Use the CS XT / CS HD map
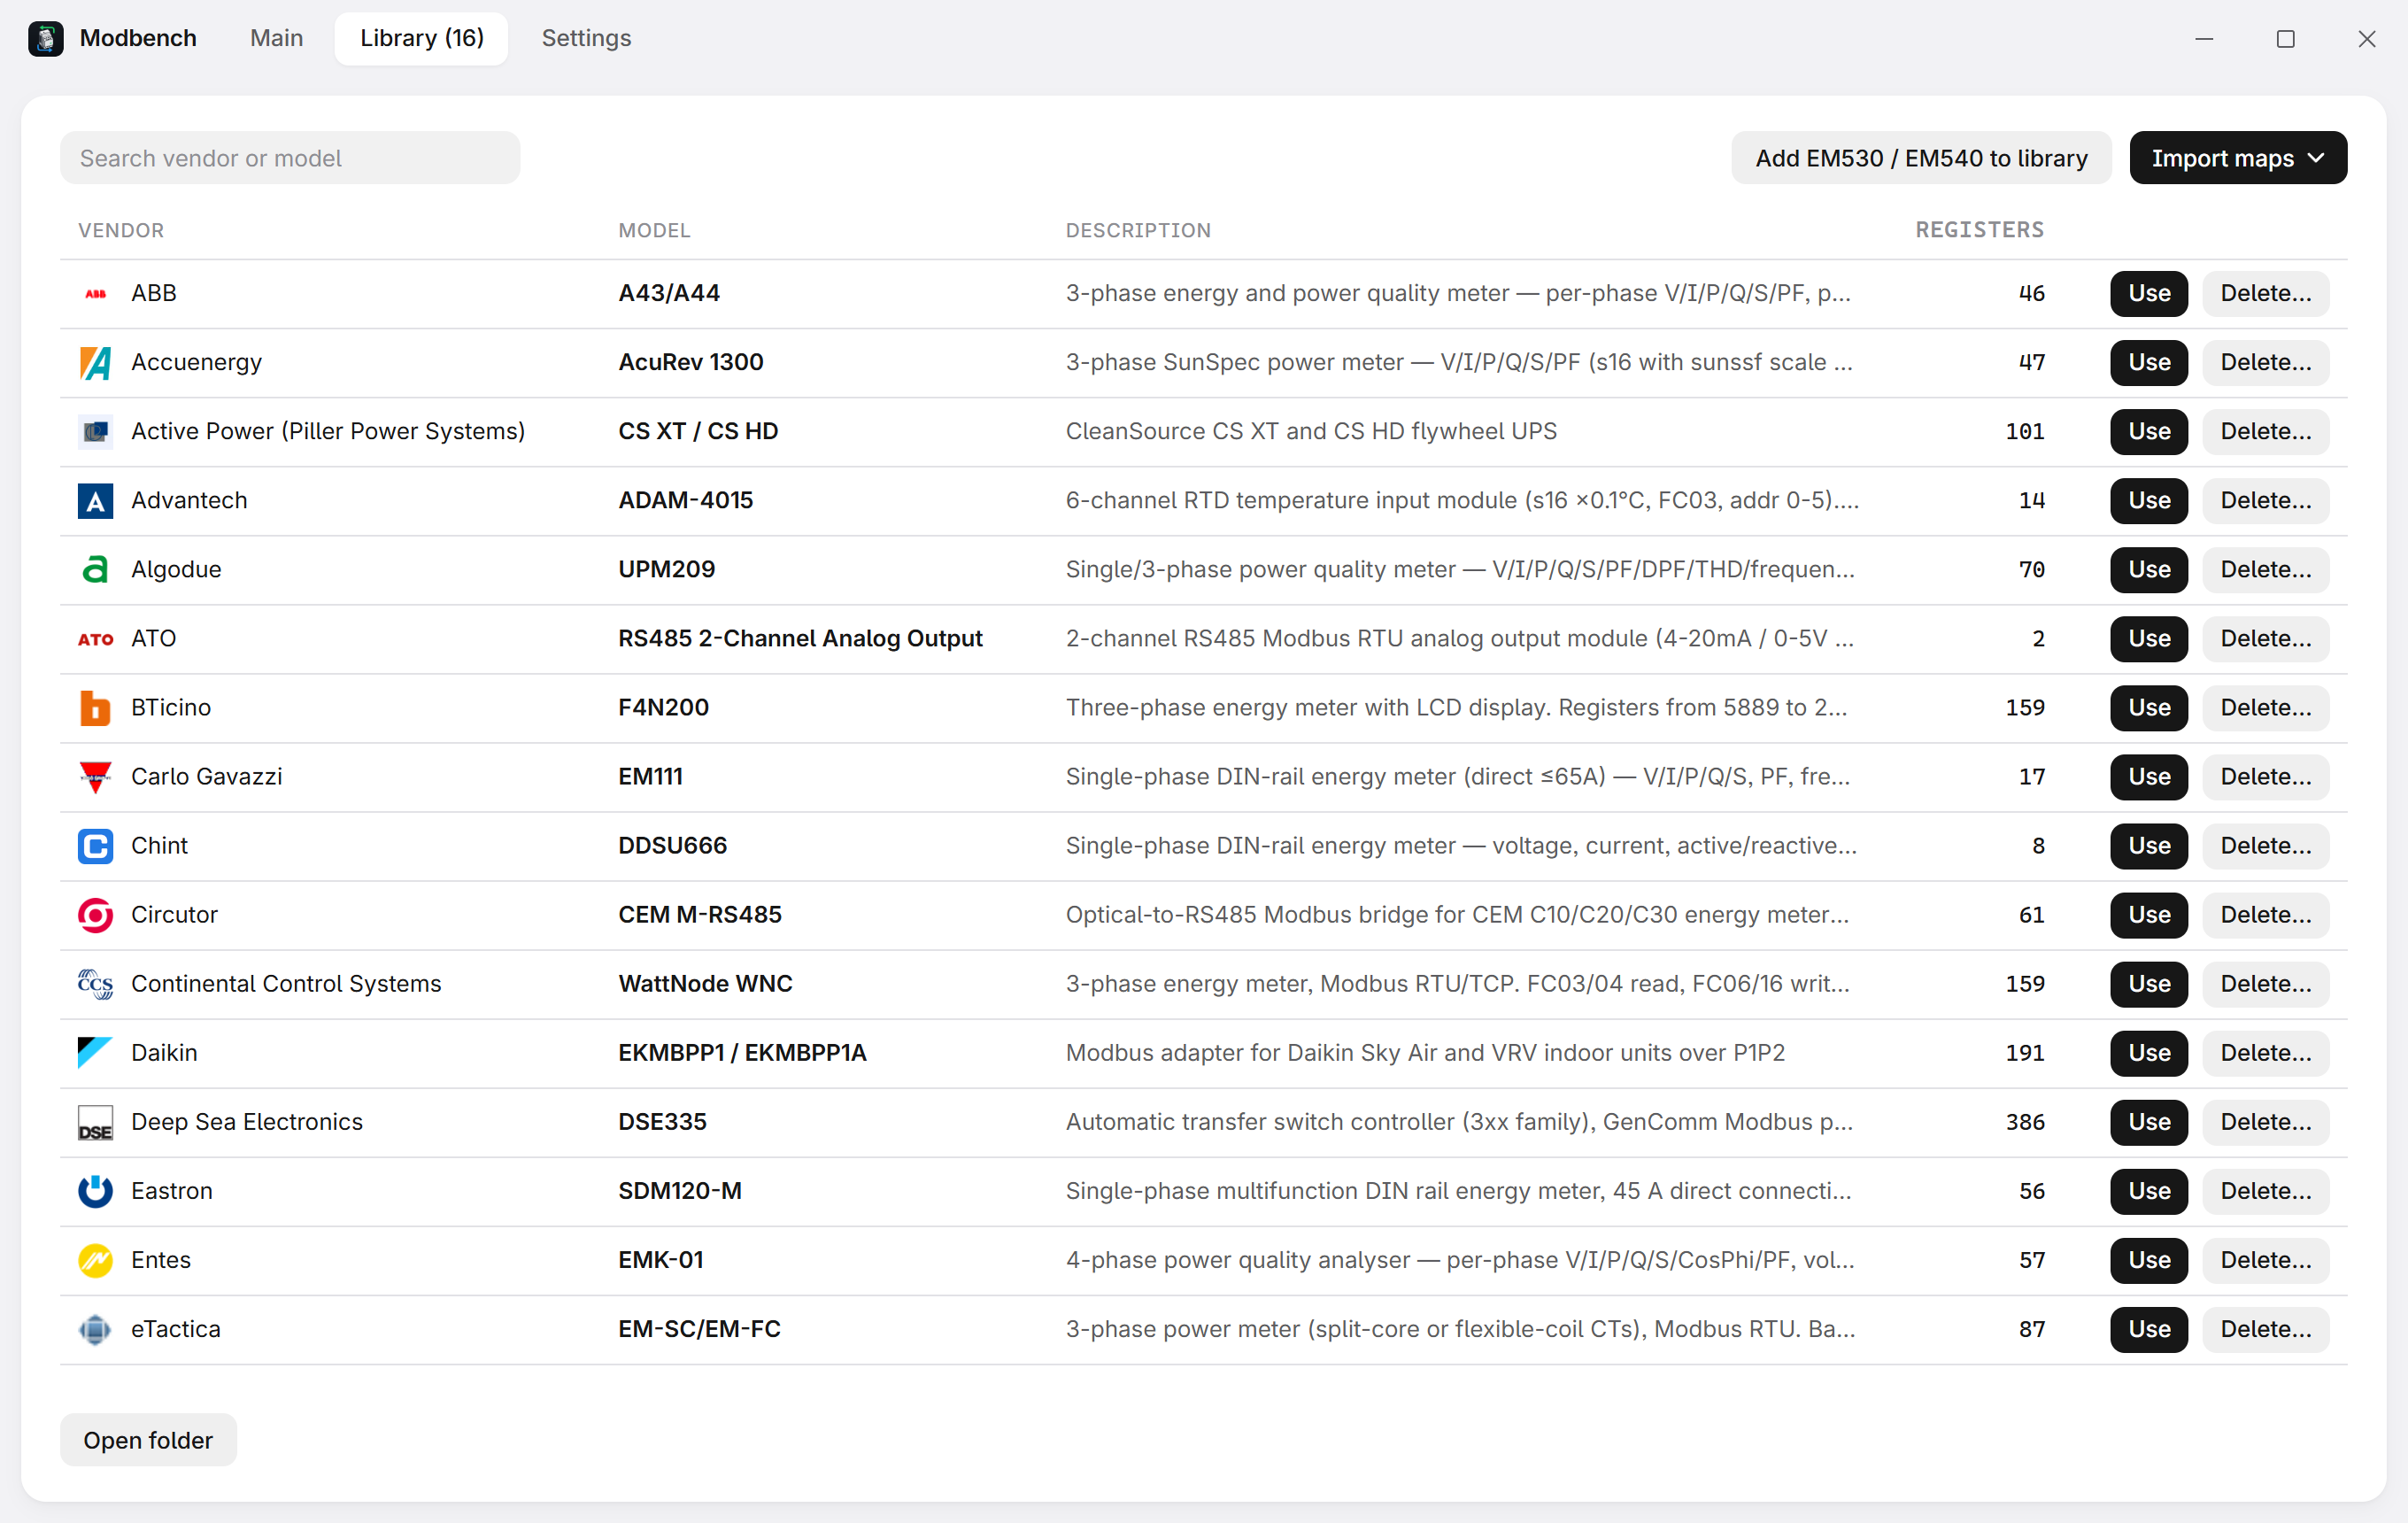Viewport: 2408px width, 1523px height. coord(2149,431)
